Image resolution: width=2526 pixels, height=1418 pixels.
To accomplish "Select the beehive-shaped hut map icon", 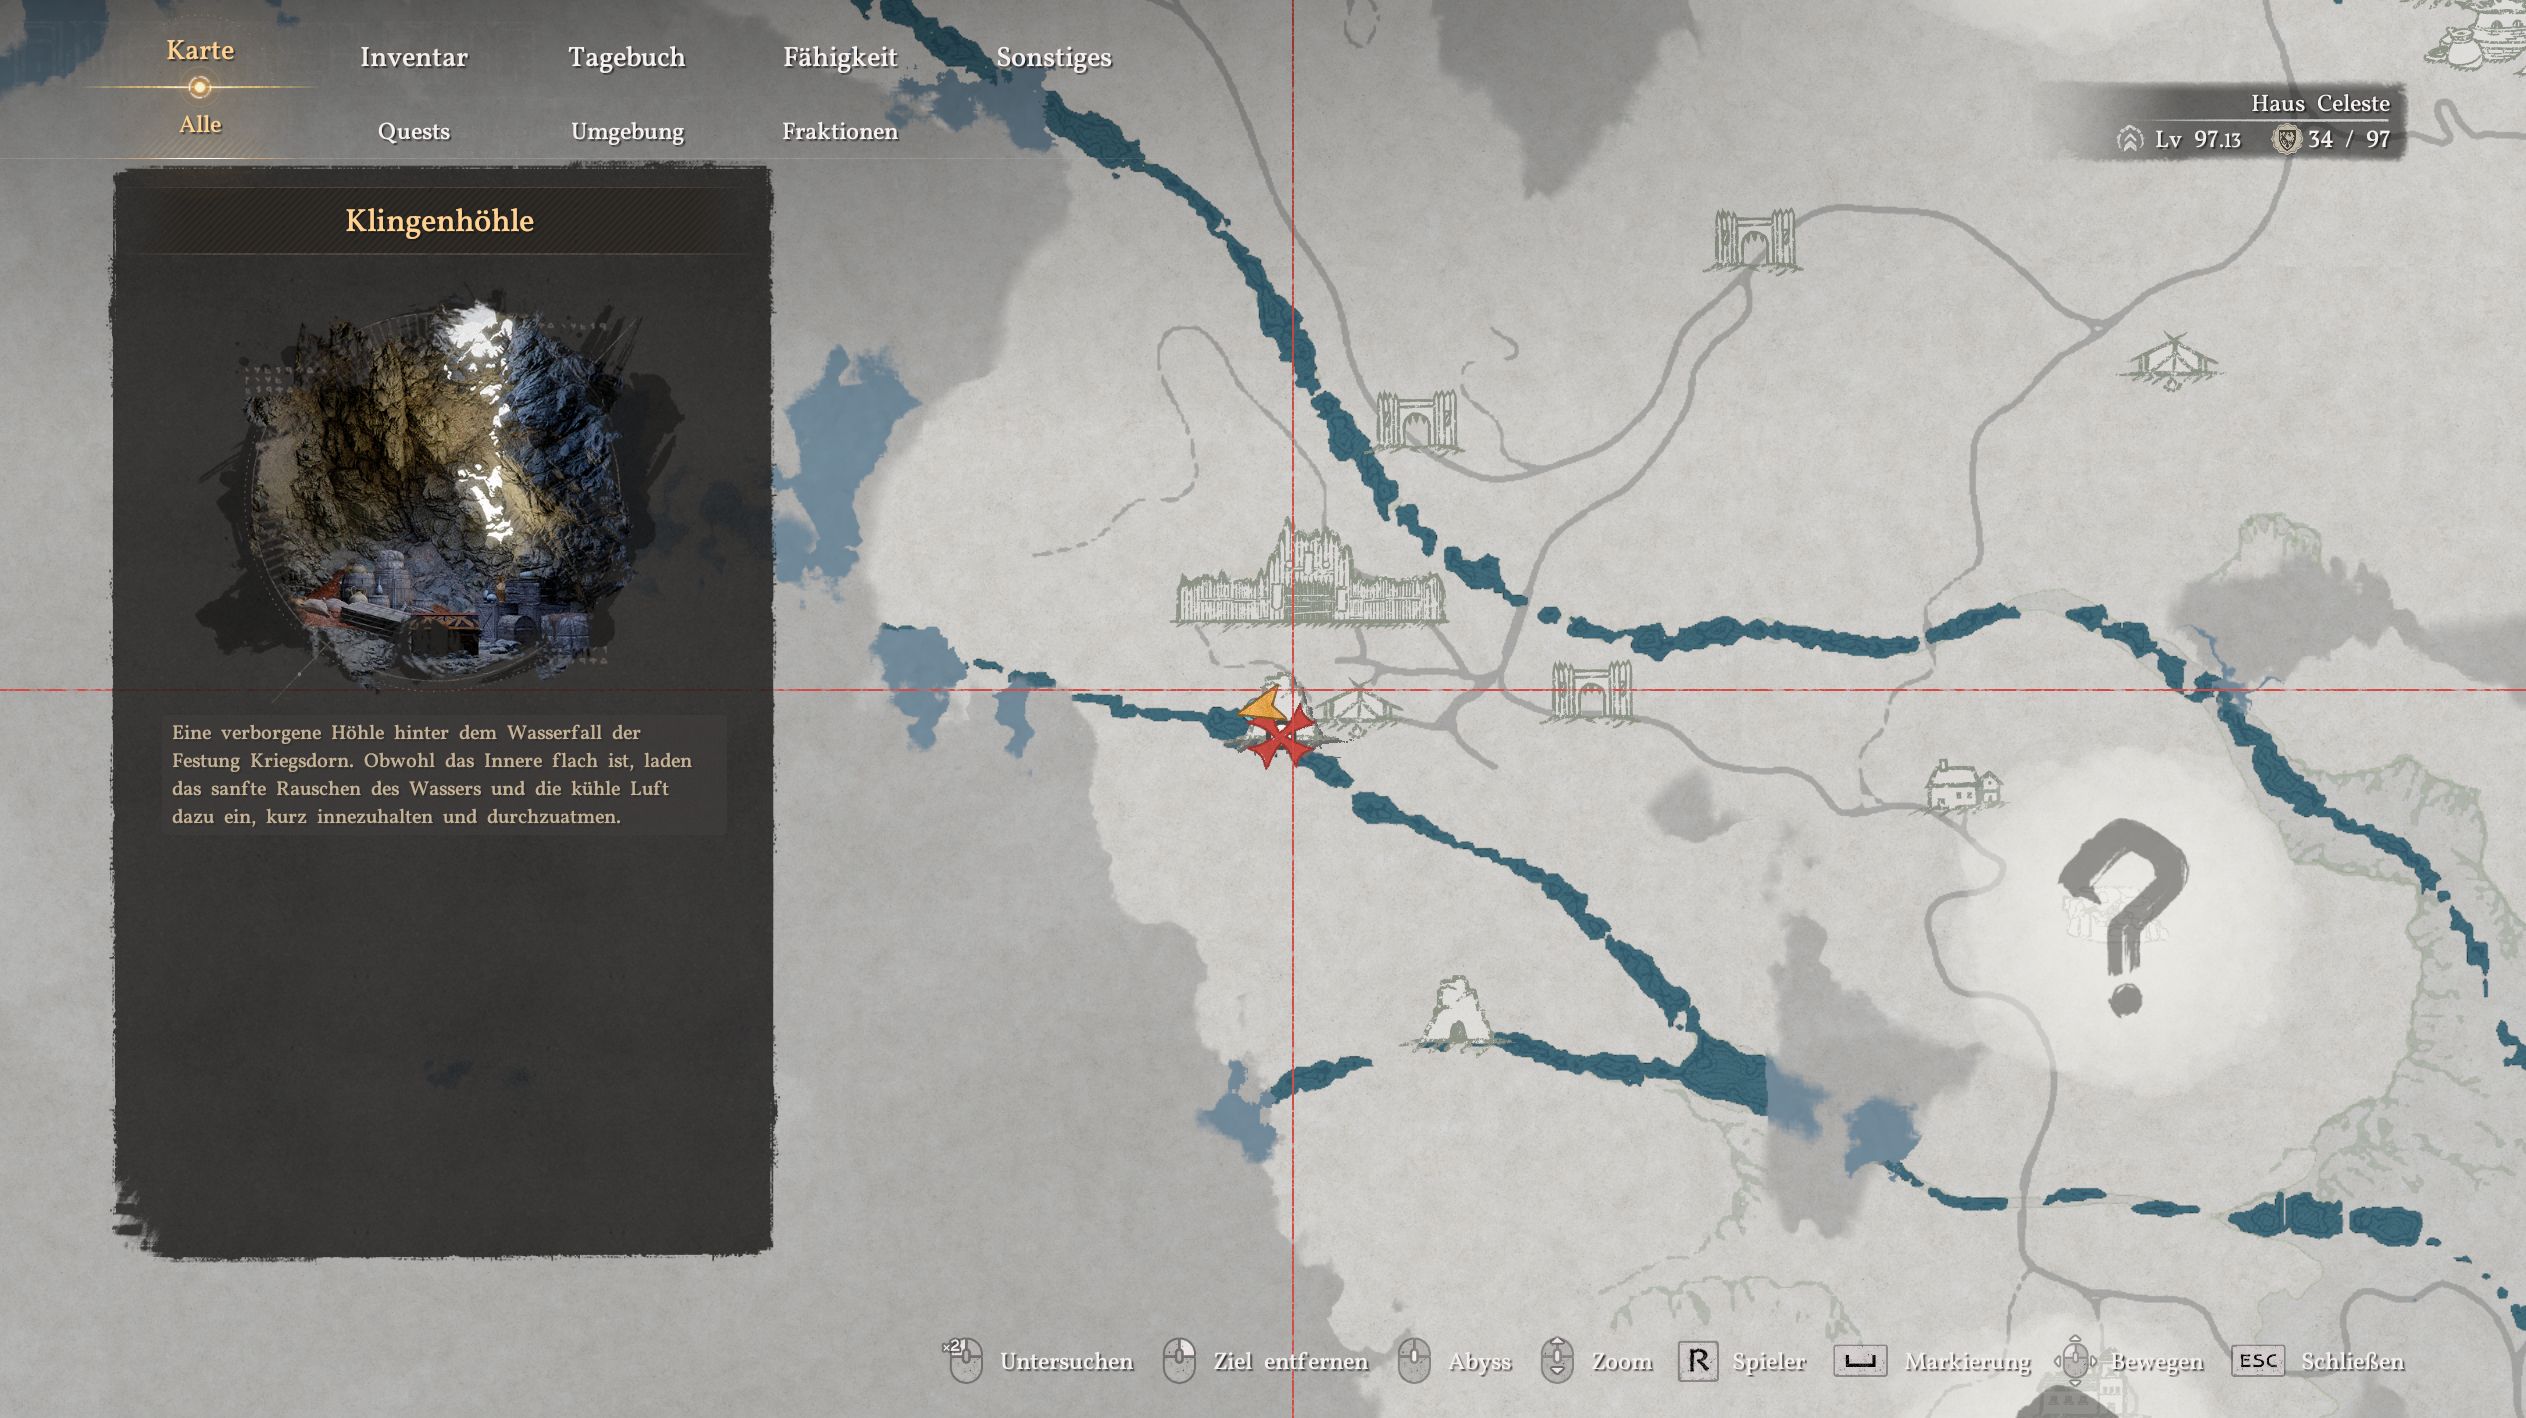I will (1456, 1014).
